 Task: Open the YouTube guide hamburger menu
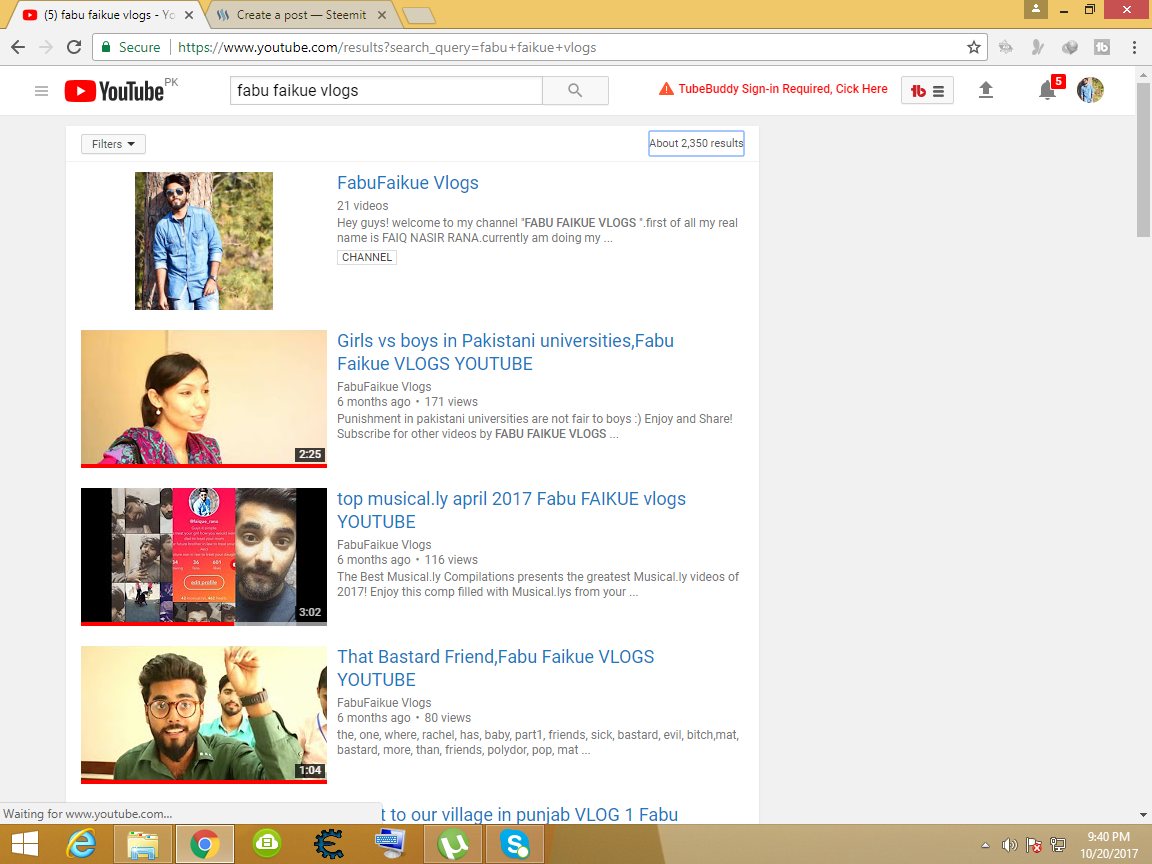point(41,90)
